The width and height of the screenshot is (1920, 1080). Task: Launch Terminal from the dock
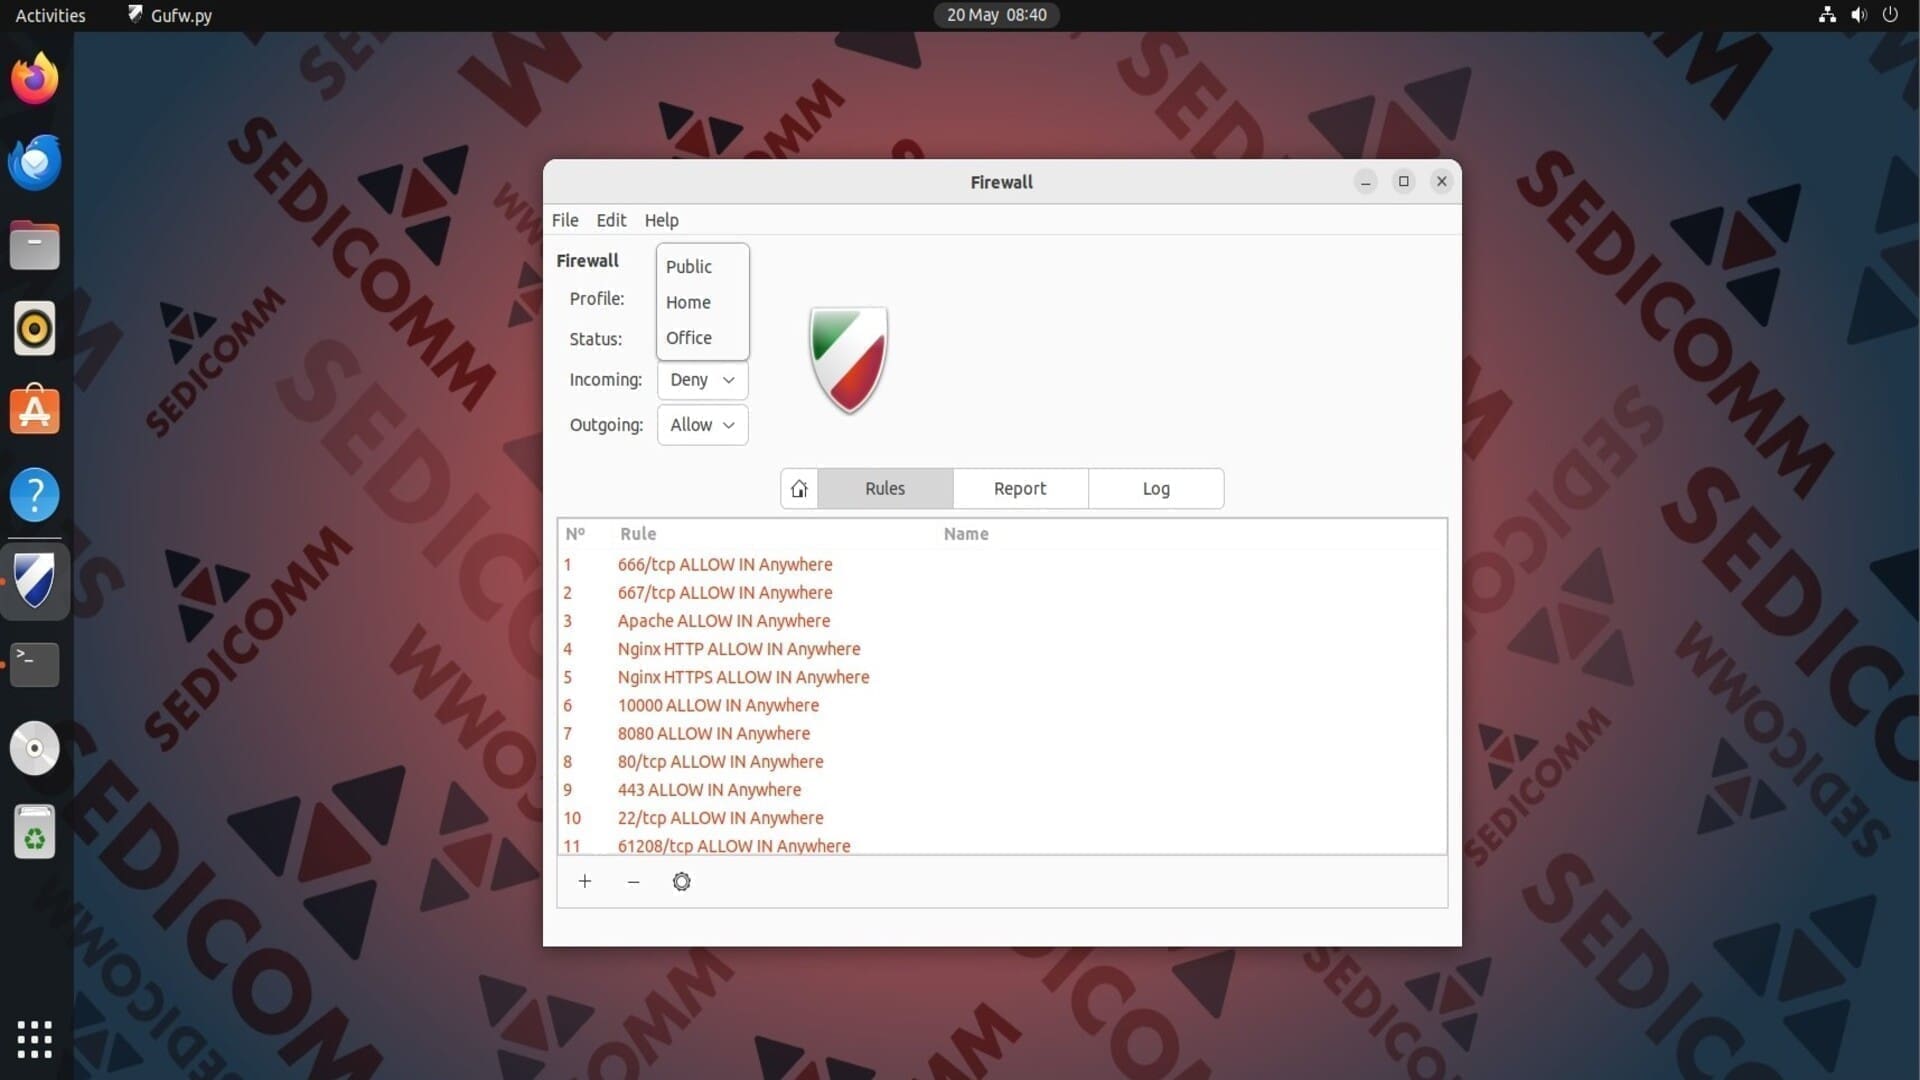click(x=35, y=664)
